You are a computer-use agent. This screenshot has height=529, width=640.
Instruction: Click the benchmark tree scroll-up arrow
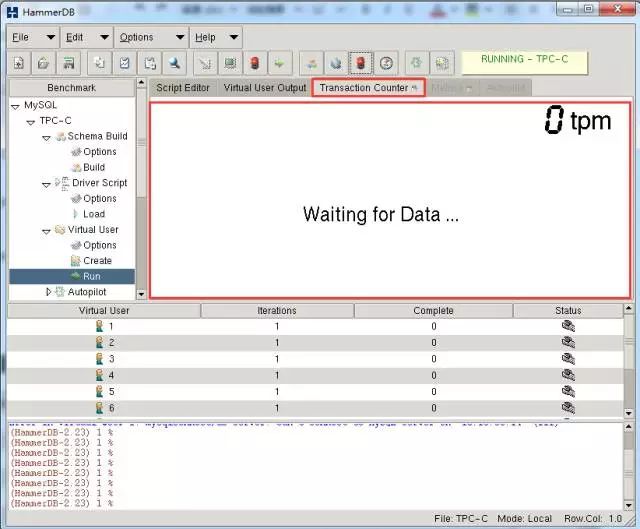coord(141,83)
